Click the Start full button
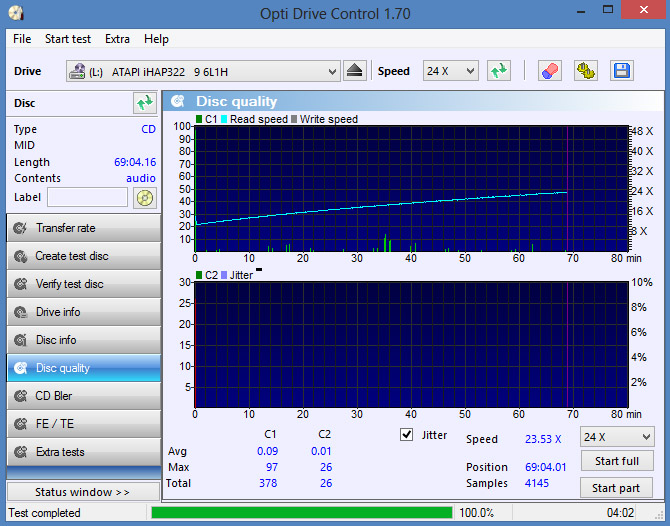Viewport: 670px width, 526px height. pos(617,461)
